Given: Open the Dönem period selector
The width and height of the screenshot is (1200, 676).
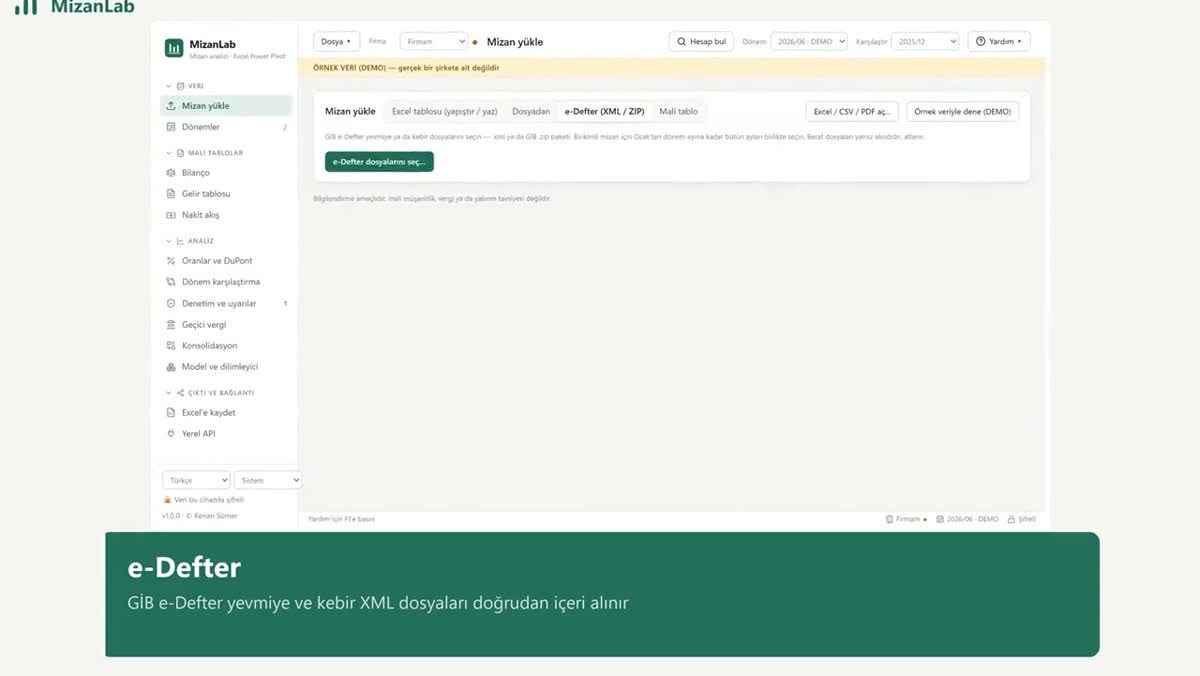Looking at the screenshot, I should (809, 42).
